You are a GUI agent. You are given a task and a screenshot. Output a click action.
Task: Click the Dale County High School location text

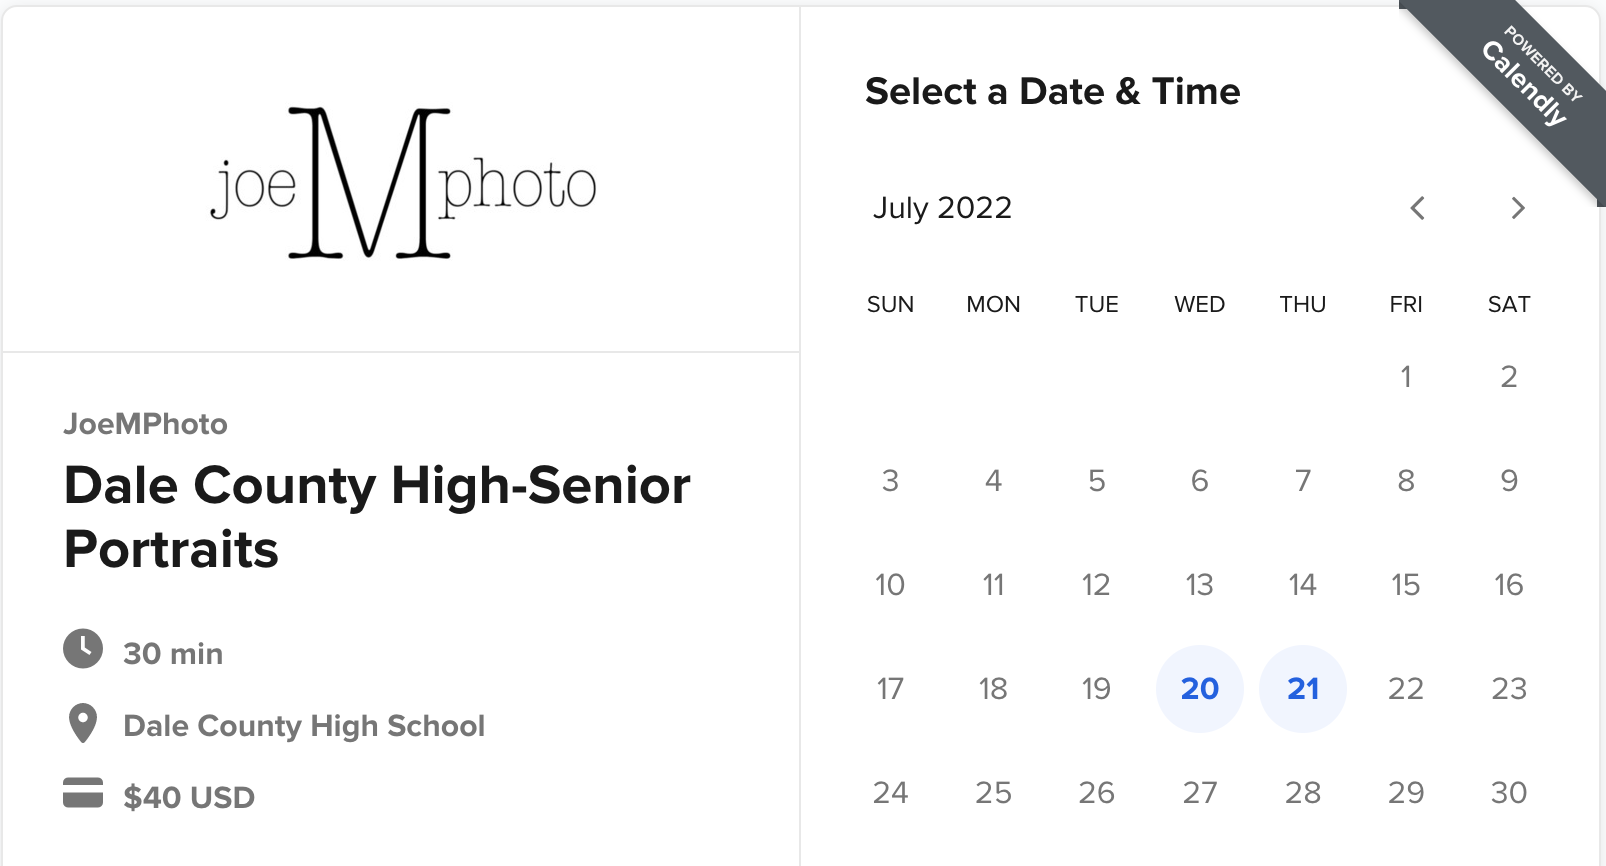pyautogui.click(x=304, y=726)
